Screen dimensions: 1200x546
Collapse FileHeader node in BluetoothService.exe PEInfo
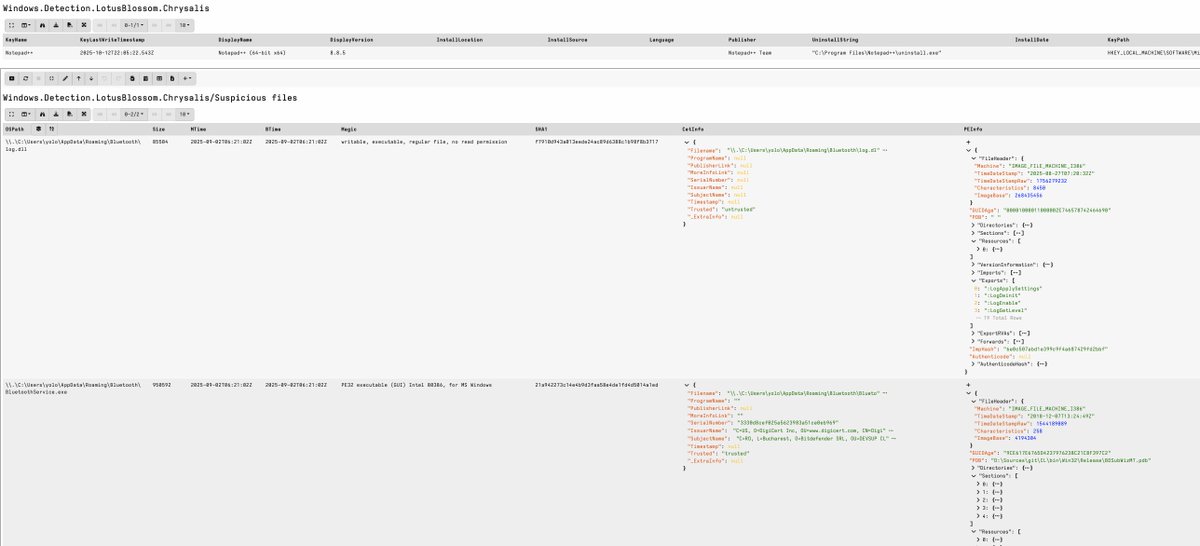(973, 402)
